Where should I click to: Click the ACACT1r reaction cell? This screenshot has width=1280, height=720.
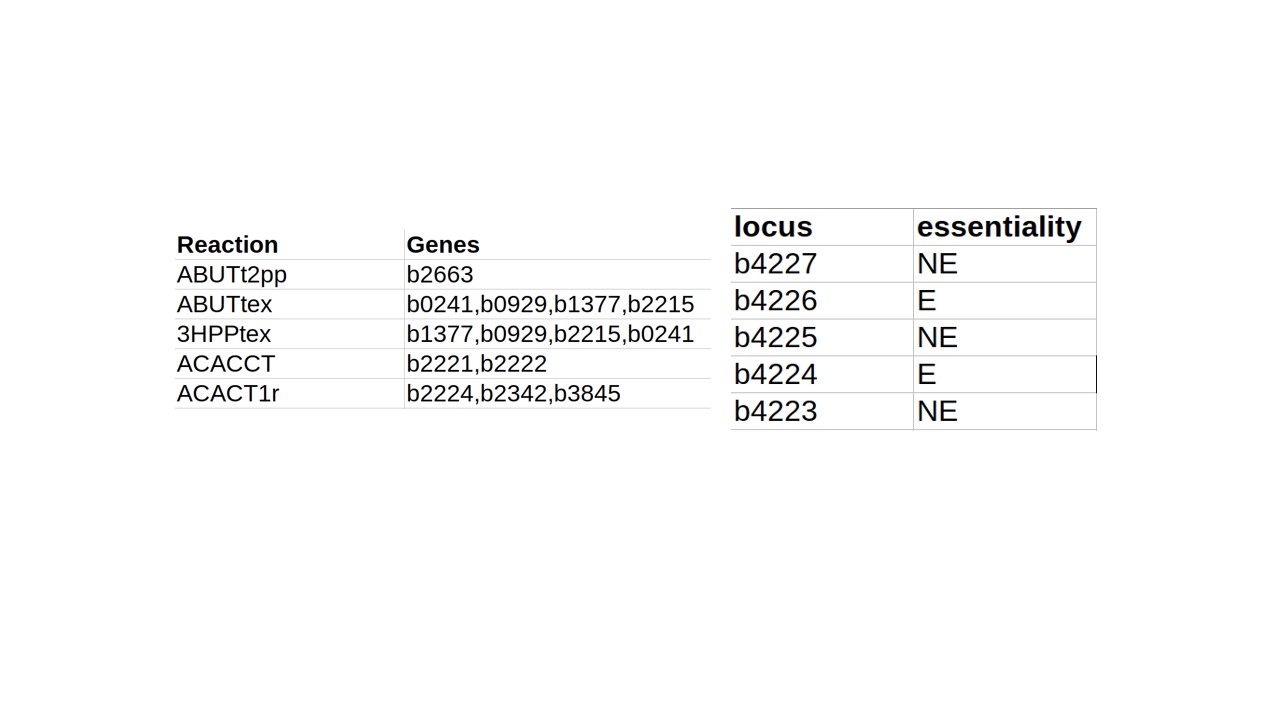coord(228,394)
